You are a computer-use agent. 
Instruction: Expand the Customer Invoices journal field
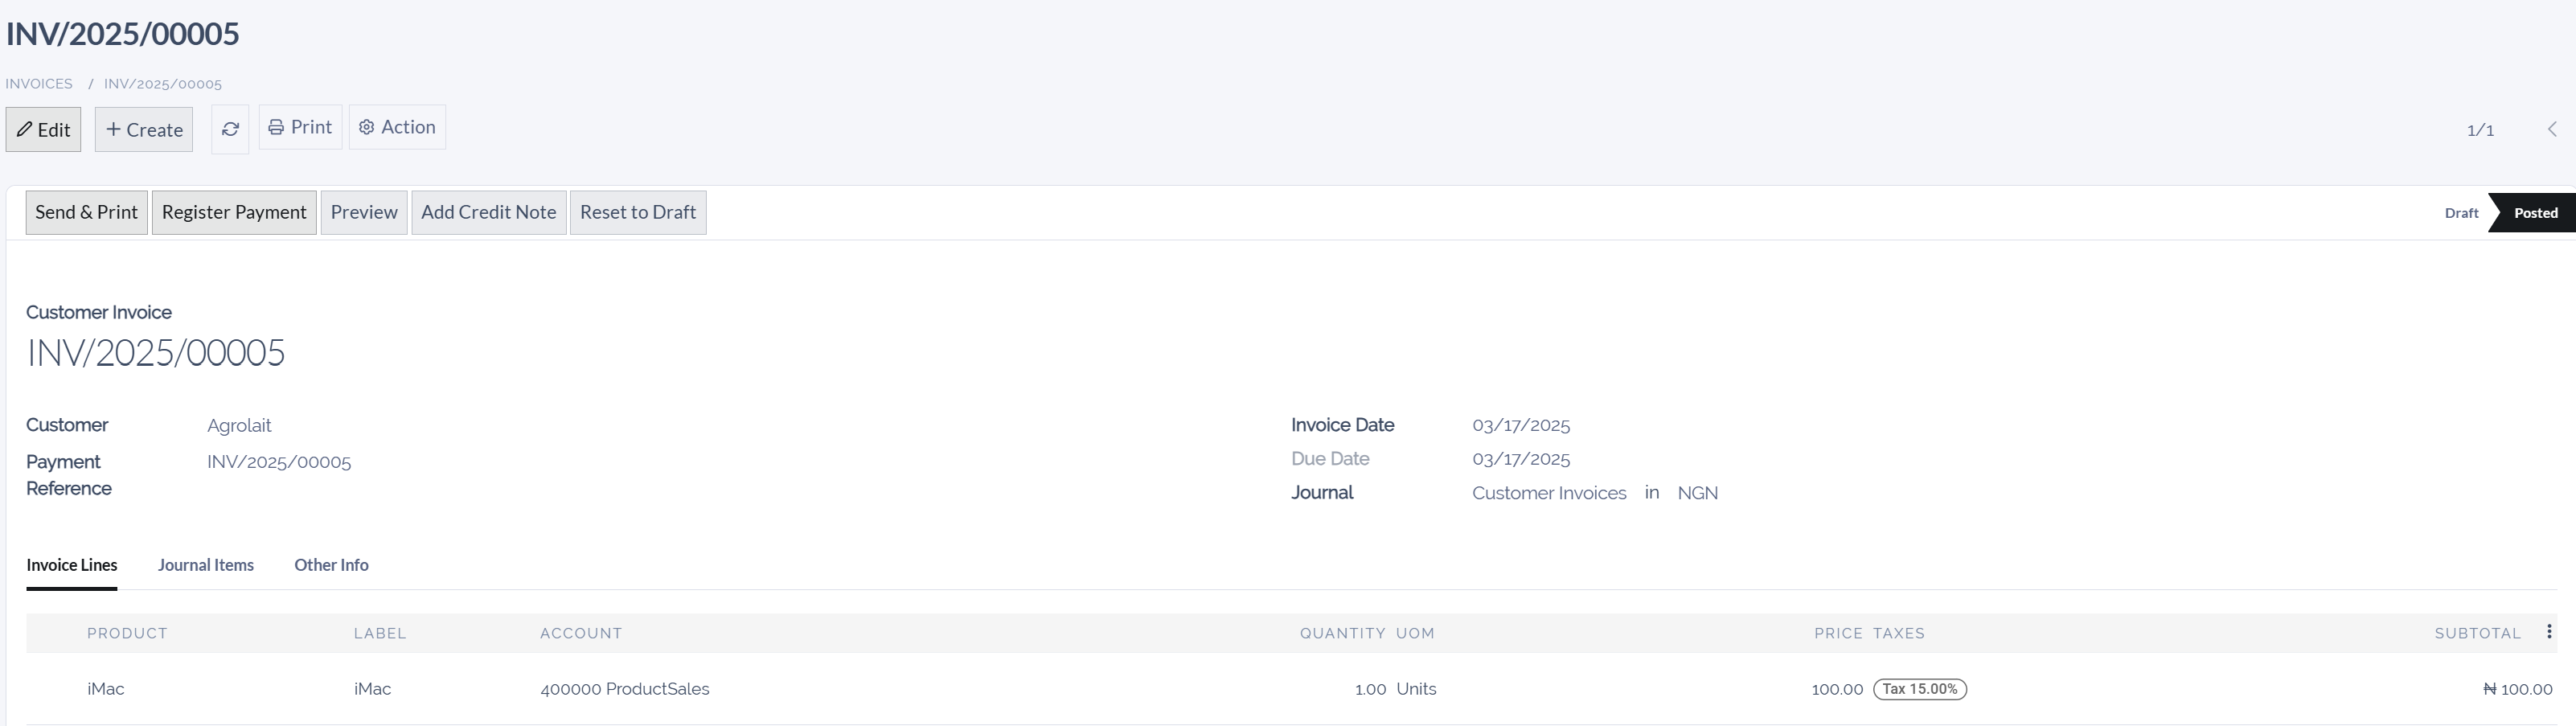pyautogui.click(x=1549, y=492)
